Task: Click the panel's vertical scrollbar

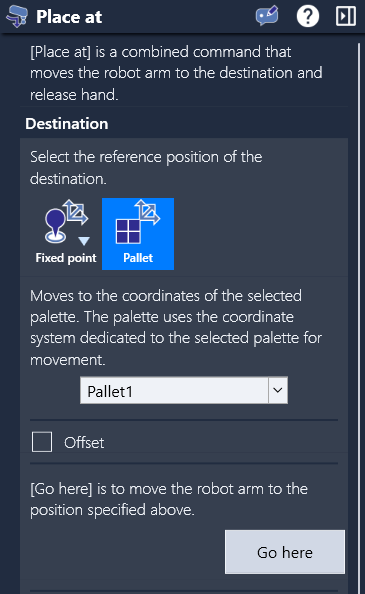Action: click(359, 318)
